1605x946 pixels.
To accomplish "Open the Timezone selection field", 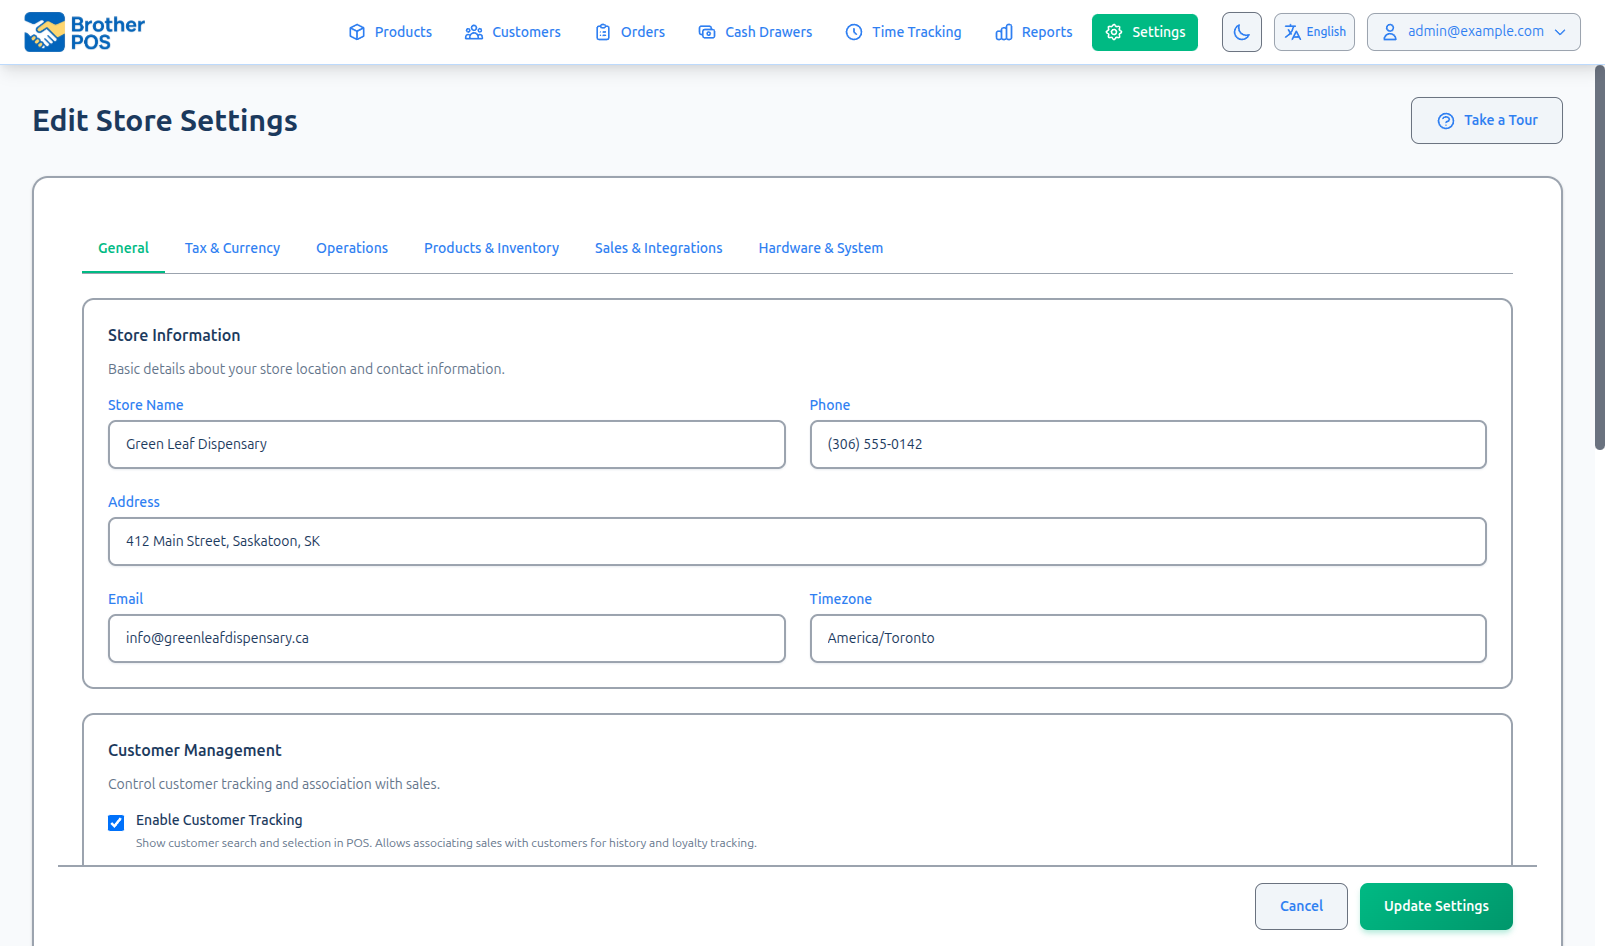I will (x=1147, y=638).
